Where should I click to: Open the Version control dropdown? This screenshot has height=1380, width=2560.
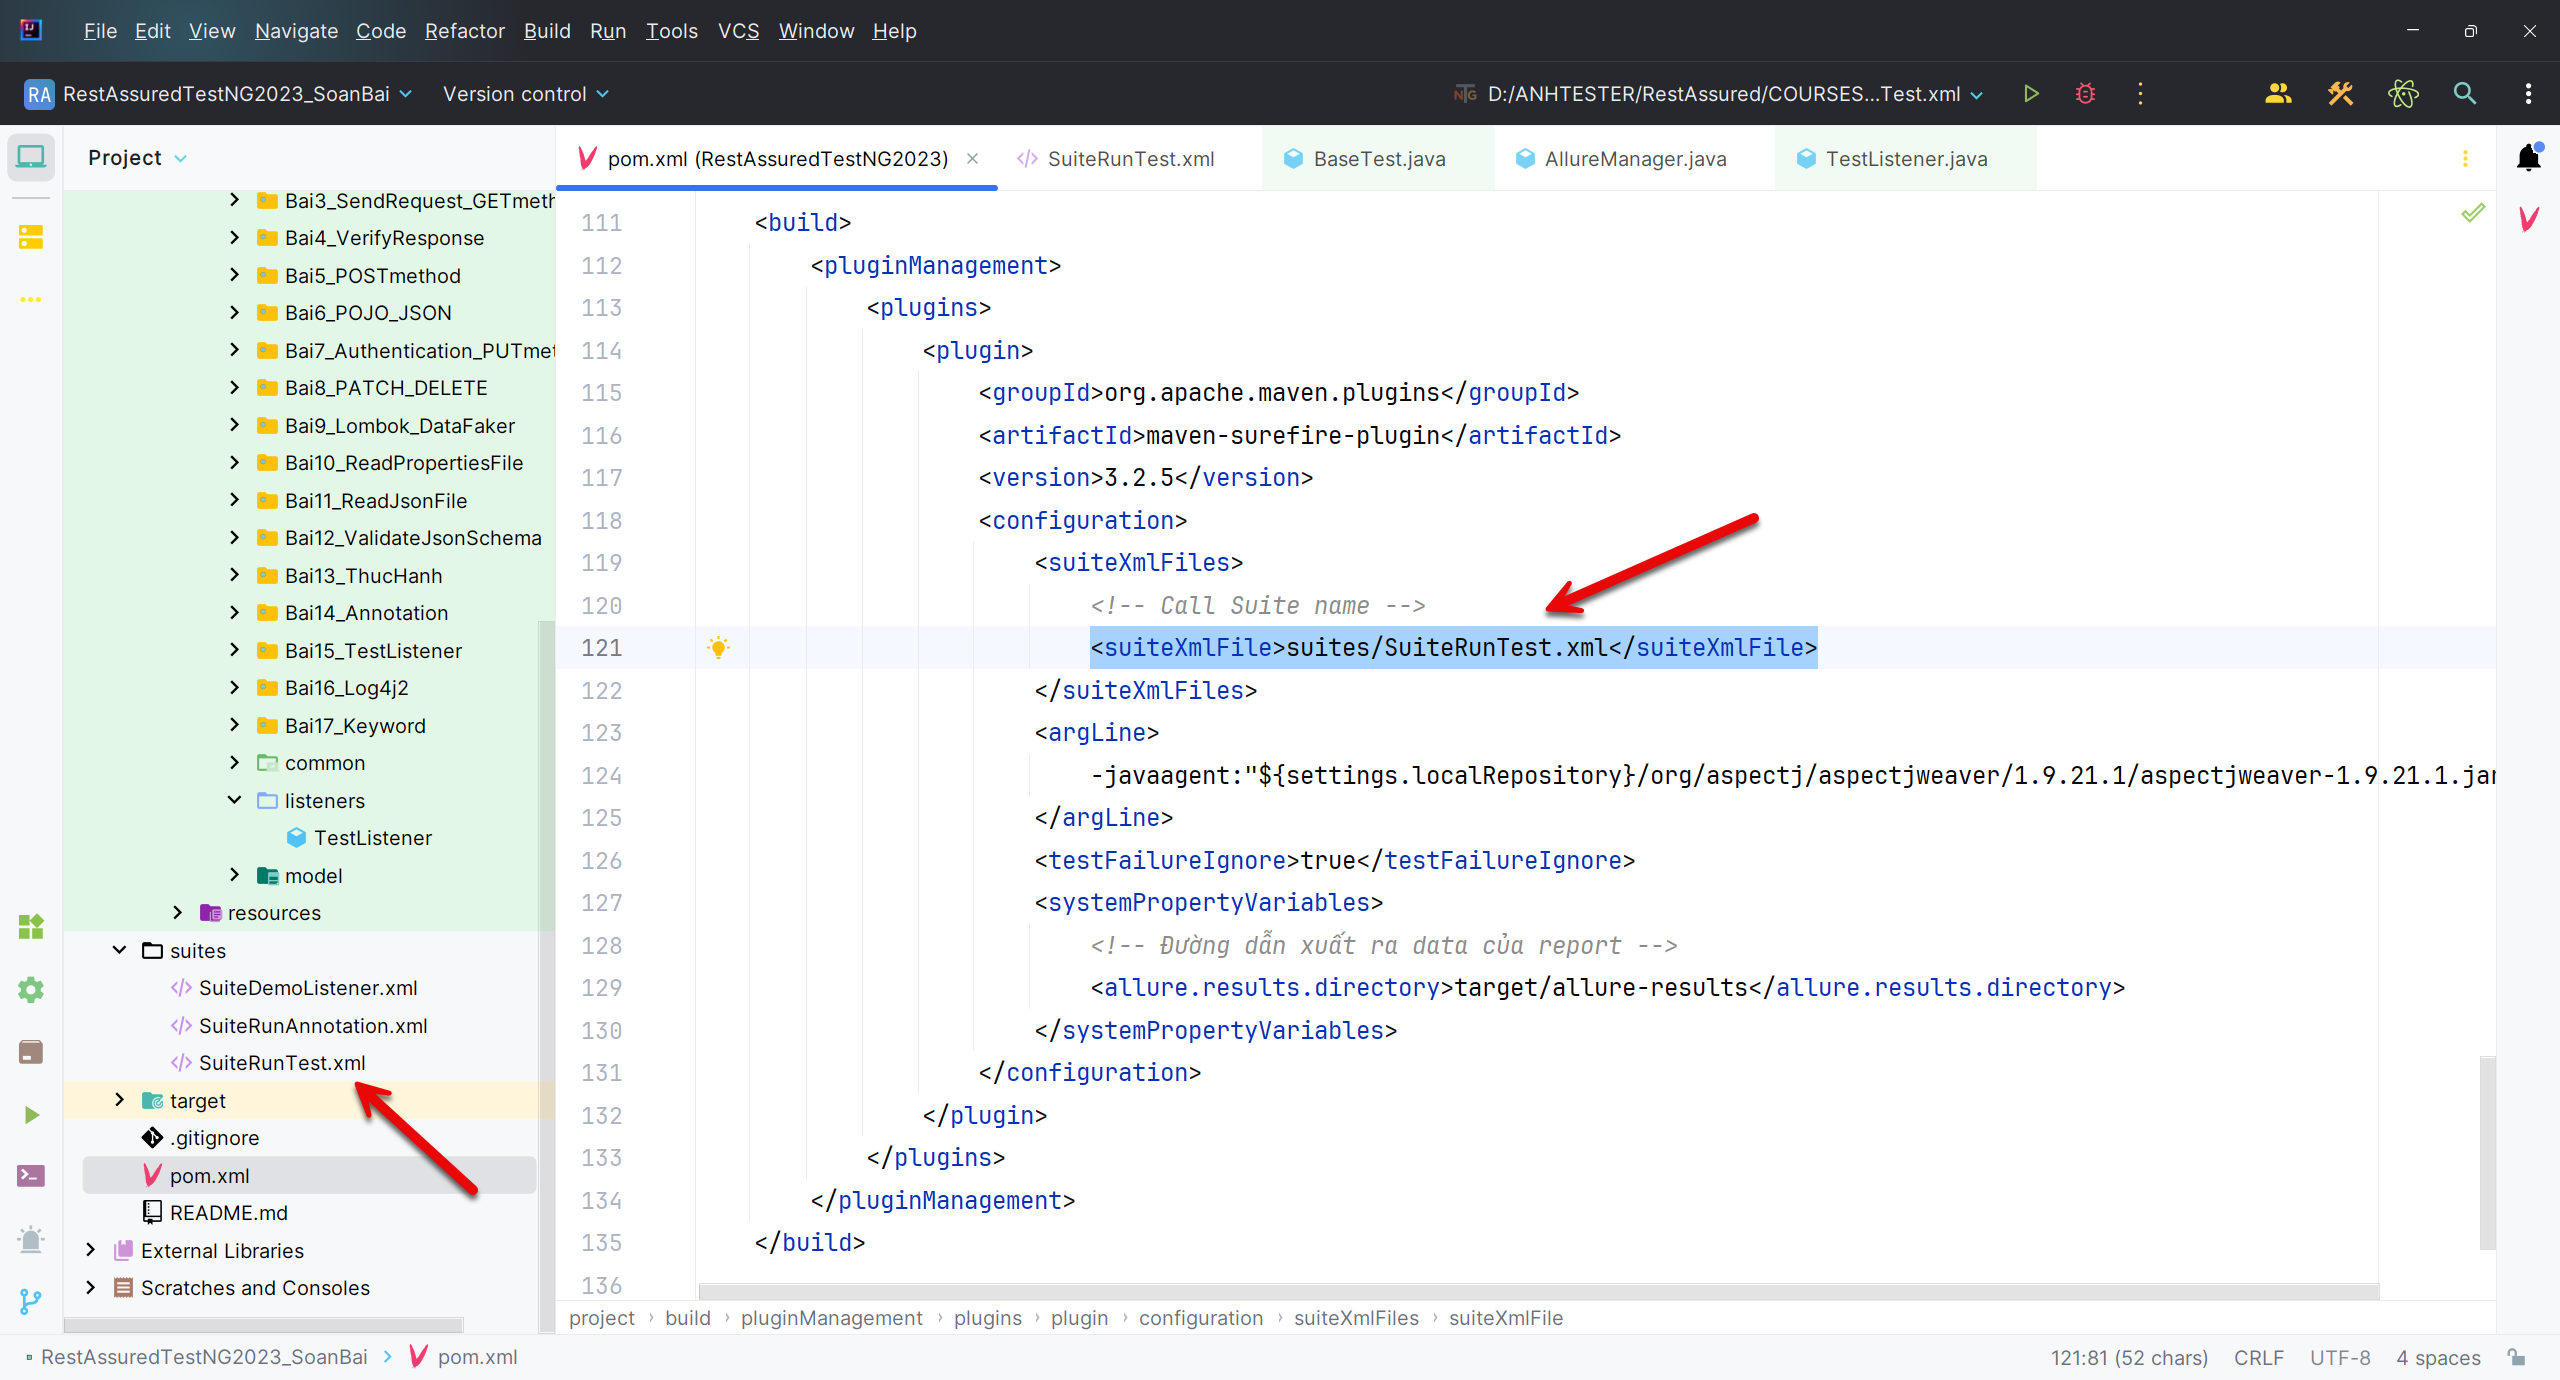click(x=525, y=94)
